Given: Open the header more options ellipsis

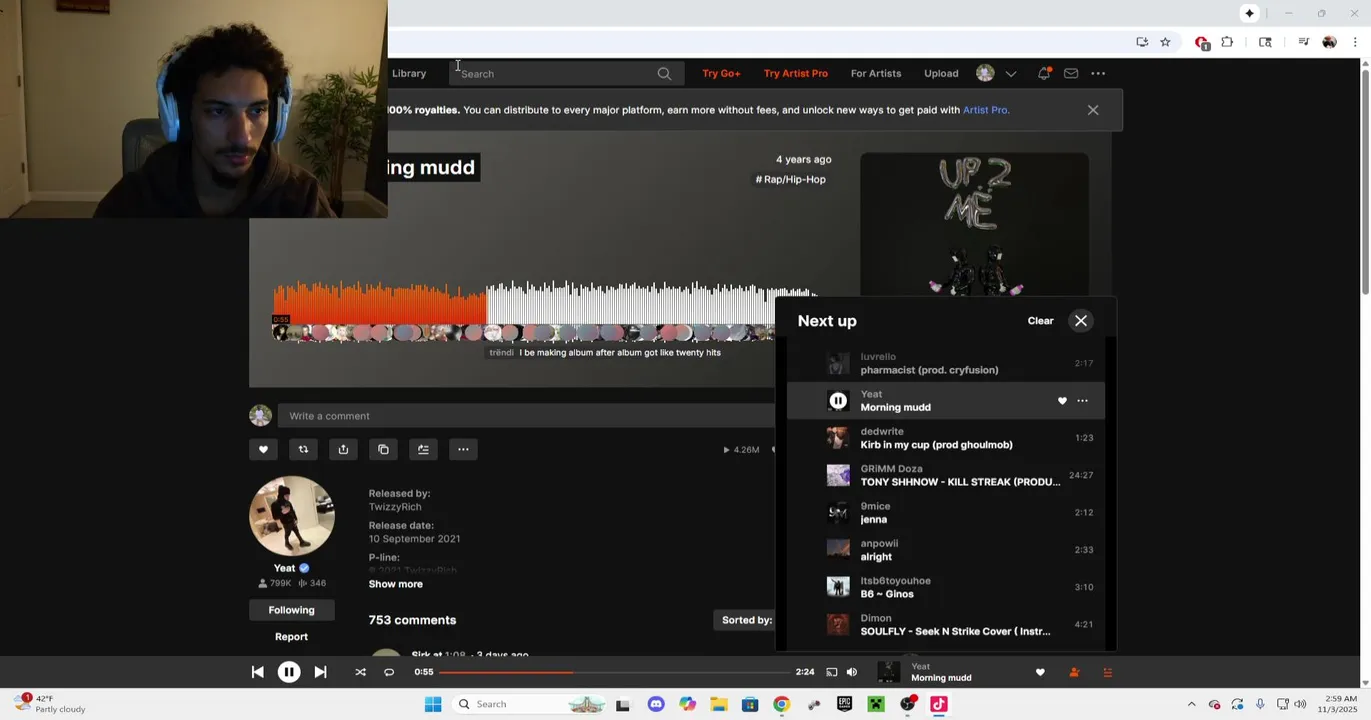Looking at the screenshot, I should [x=1098, y=73].
